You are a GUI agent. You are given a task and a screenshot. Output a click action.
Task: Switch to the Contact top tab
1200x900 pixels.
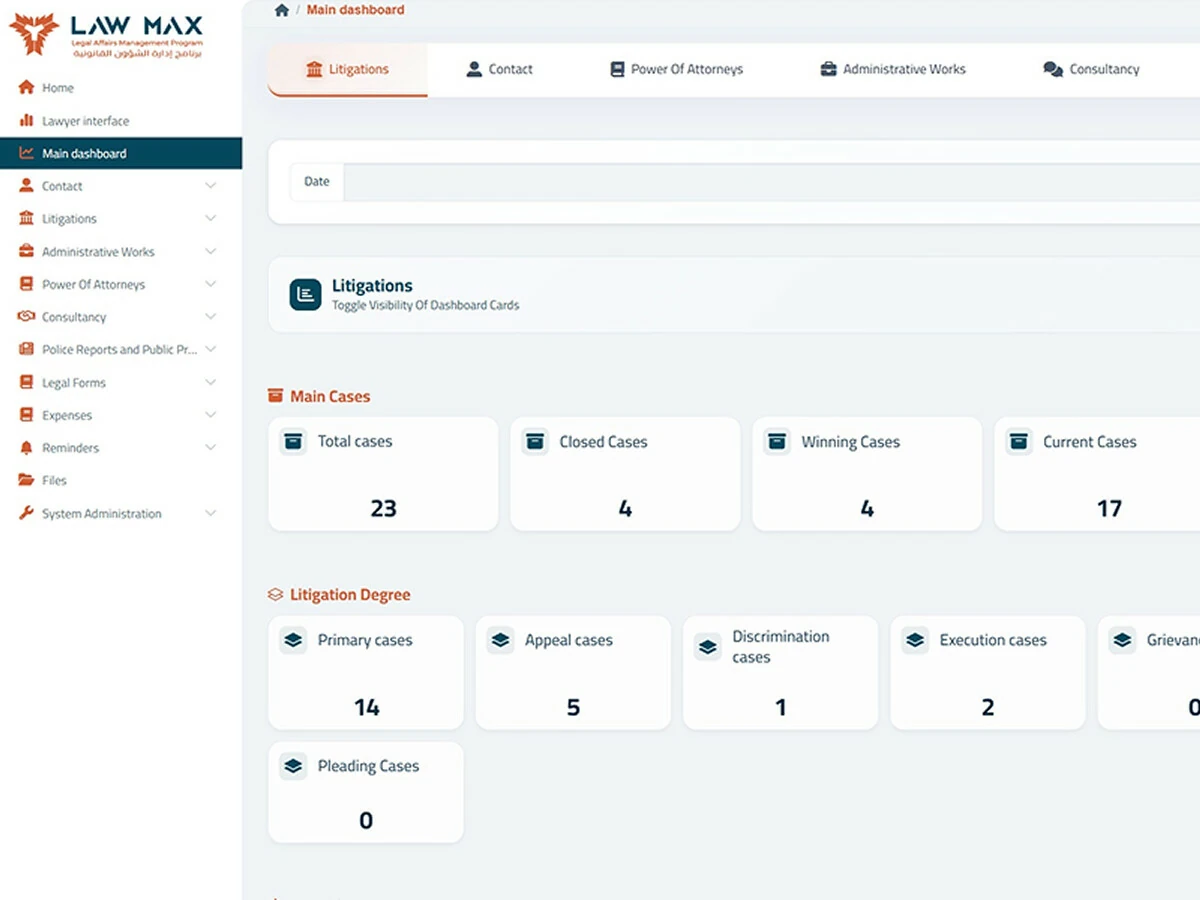tap(499, 69)
